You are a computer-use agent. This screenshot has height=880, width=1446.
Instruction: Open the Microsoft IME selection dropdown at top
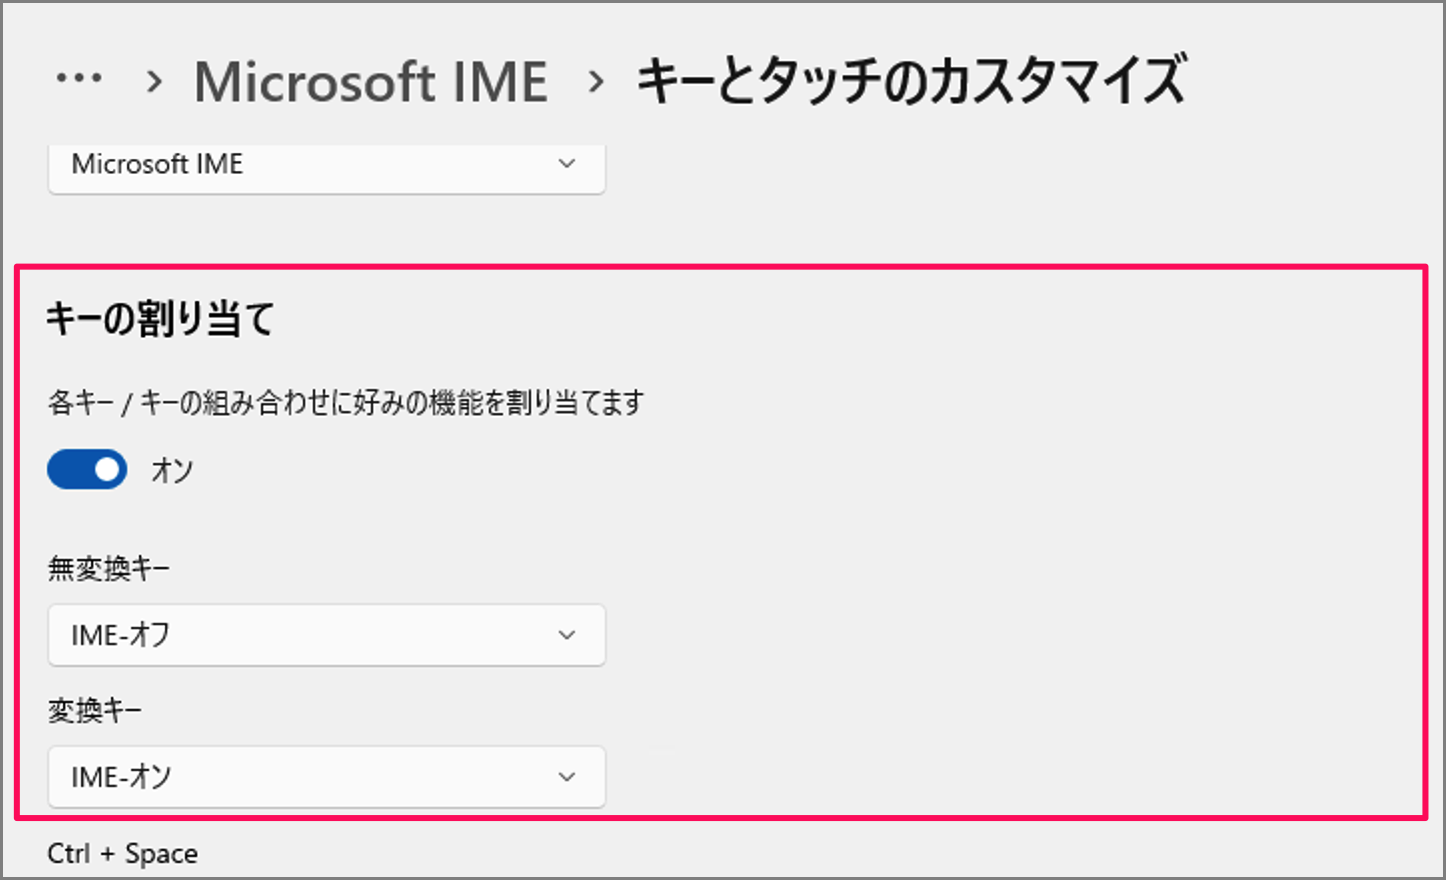[x=326, y=164]
